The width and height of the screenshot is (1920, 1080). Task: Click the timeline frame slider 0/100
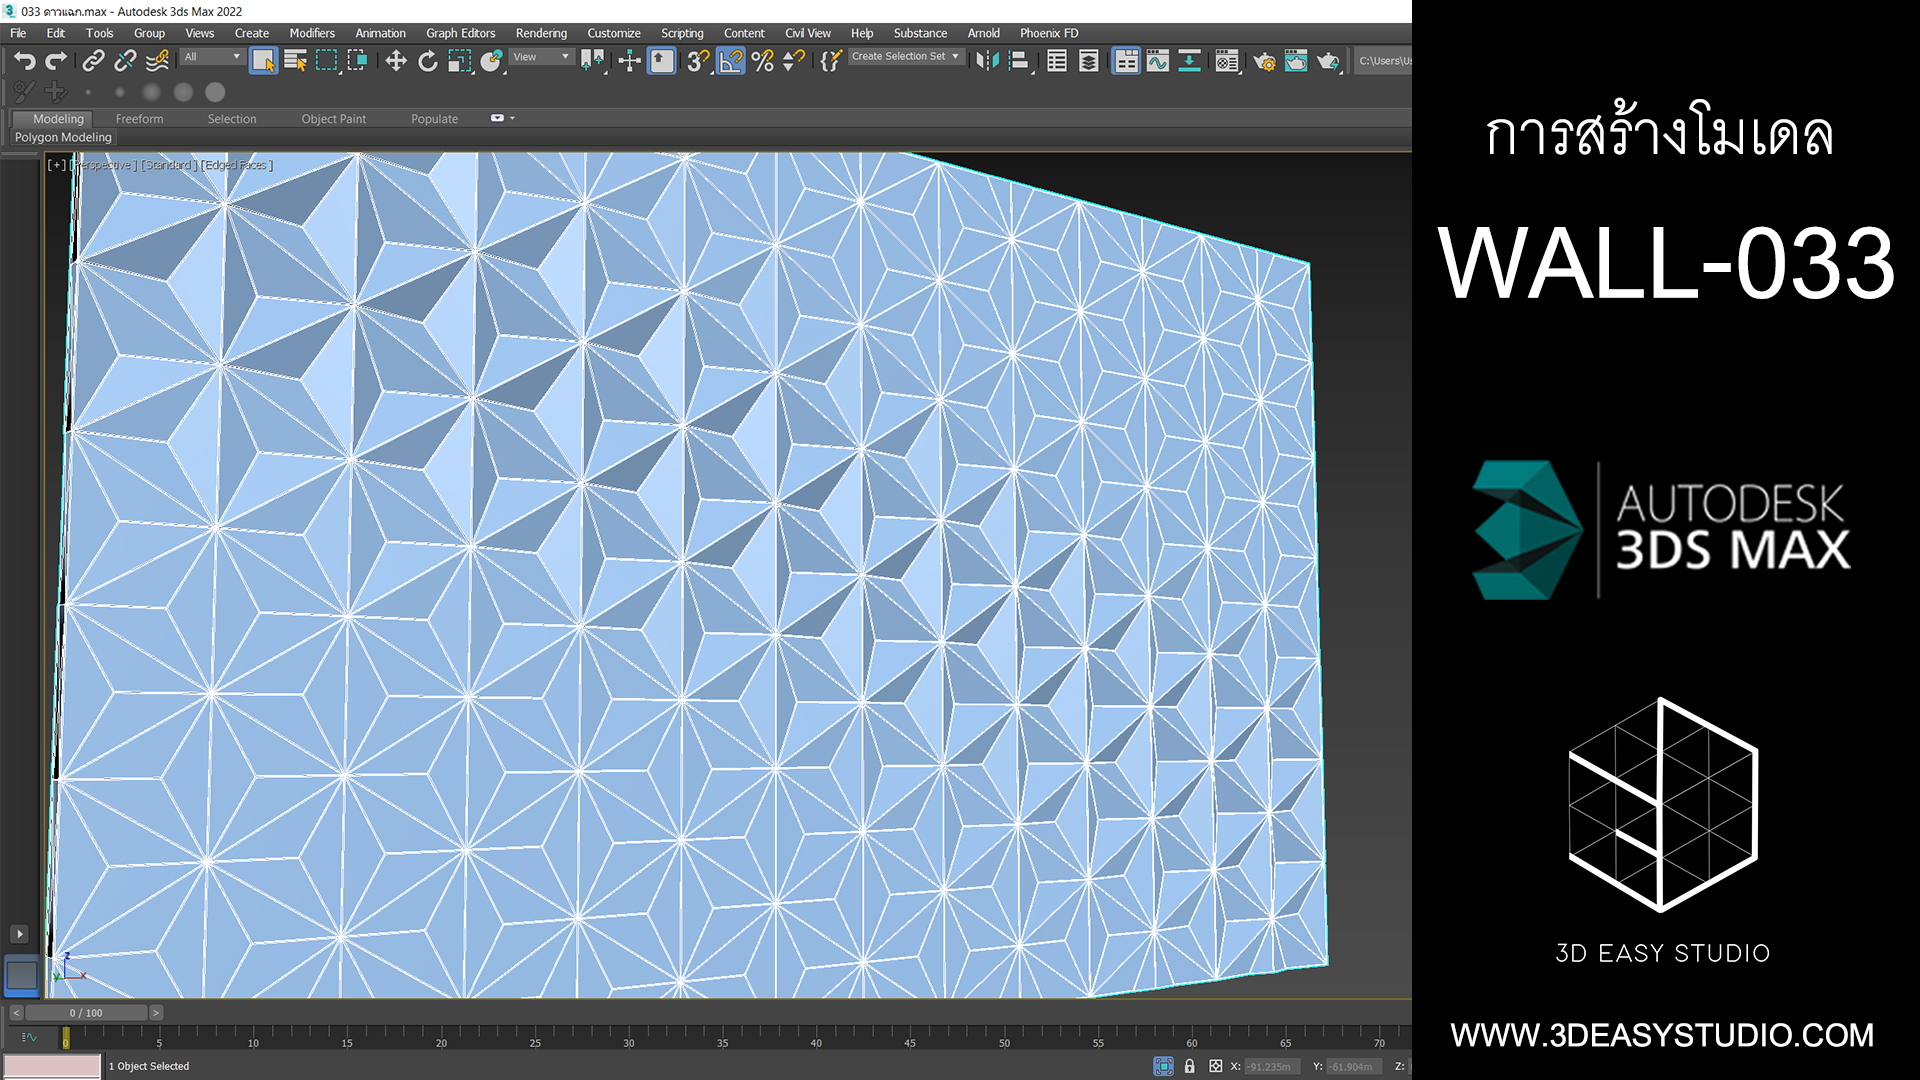(86, 1013)
